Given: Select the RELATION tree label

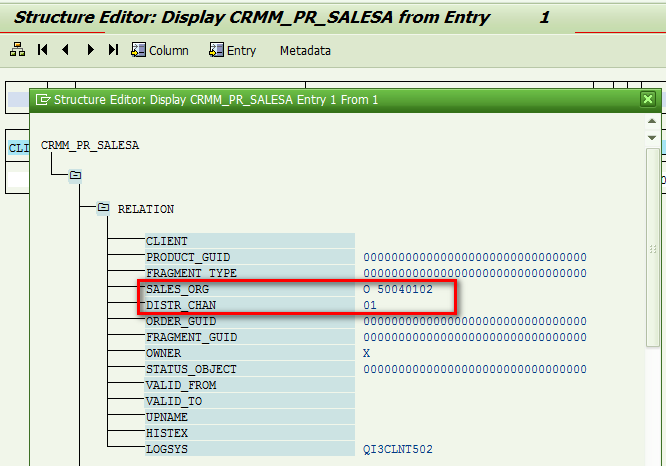Looking at the screenshot, I should 146,209.
